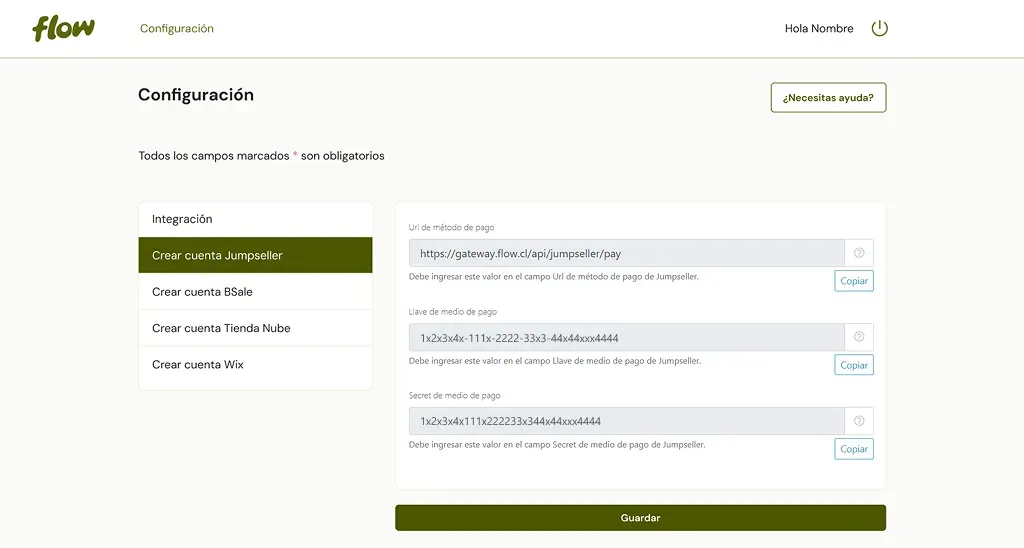Click help icon beside Llave de medio de pago
The height and width of the screenshot is (548, 1024).
tap(859, 337)
